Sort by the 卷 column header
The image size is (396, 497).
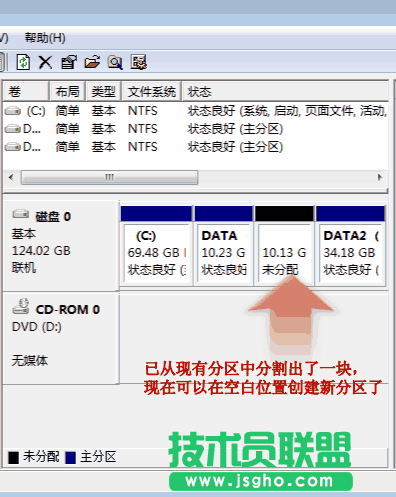pyautogui.click(x=26, y=91)
